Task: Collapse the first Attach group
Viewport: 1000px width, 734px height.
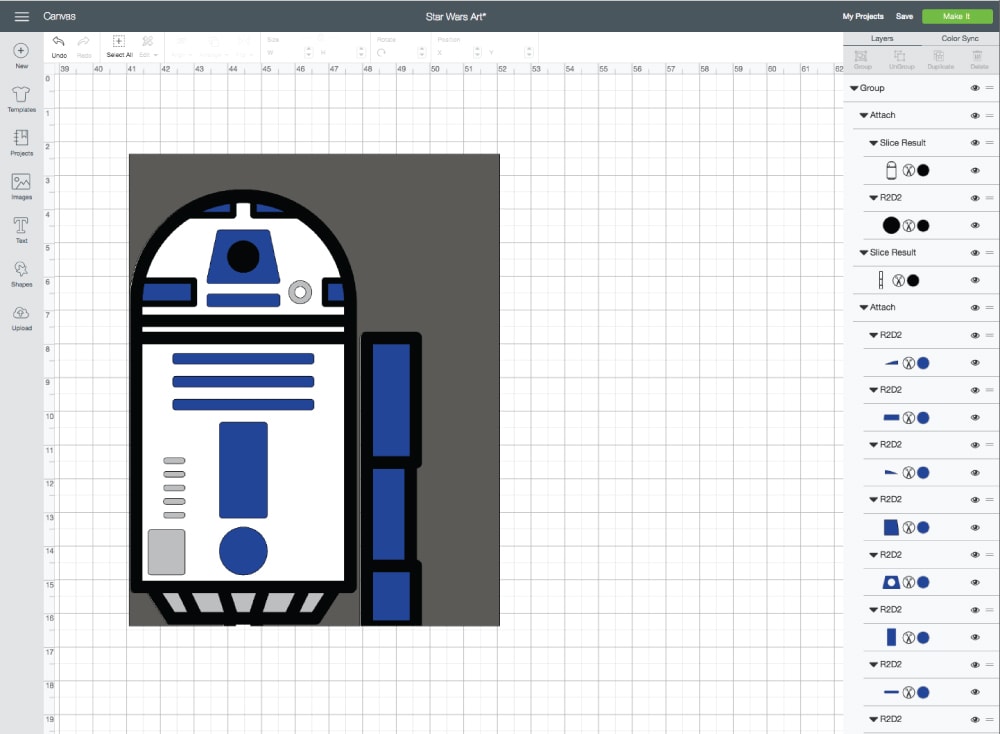Action: coord(864,116)
